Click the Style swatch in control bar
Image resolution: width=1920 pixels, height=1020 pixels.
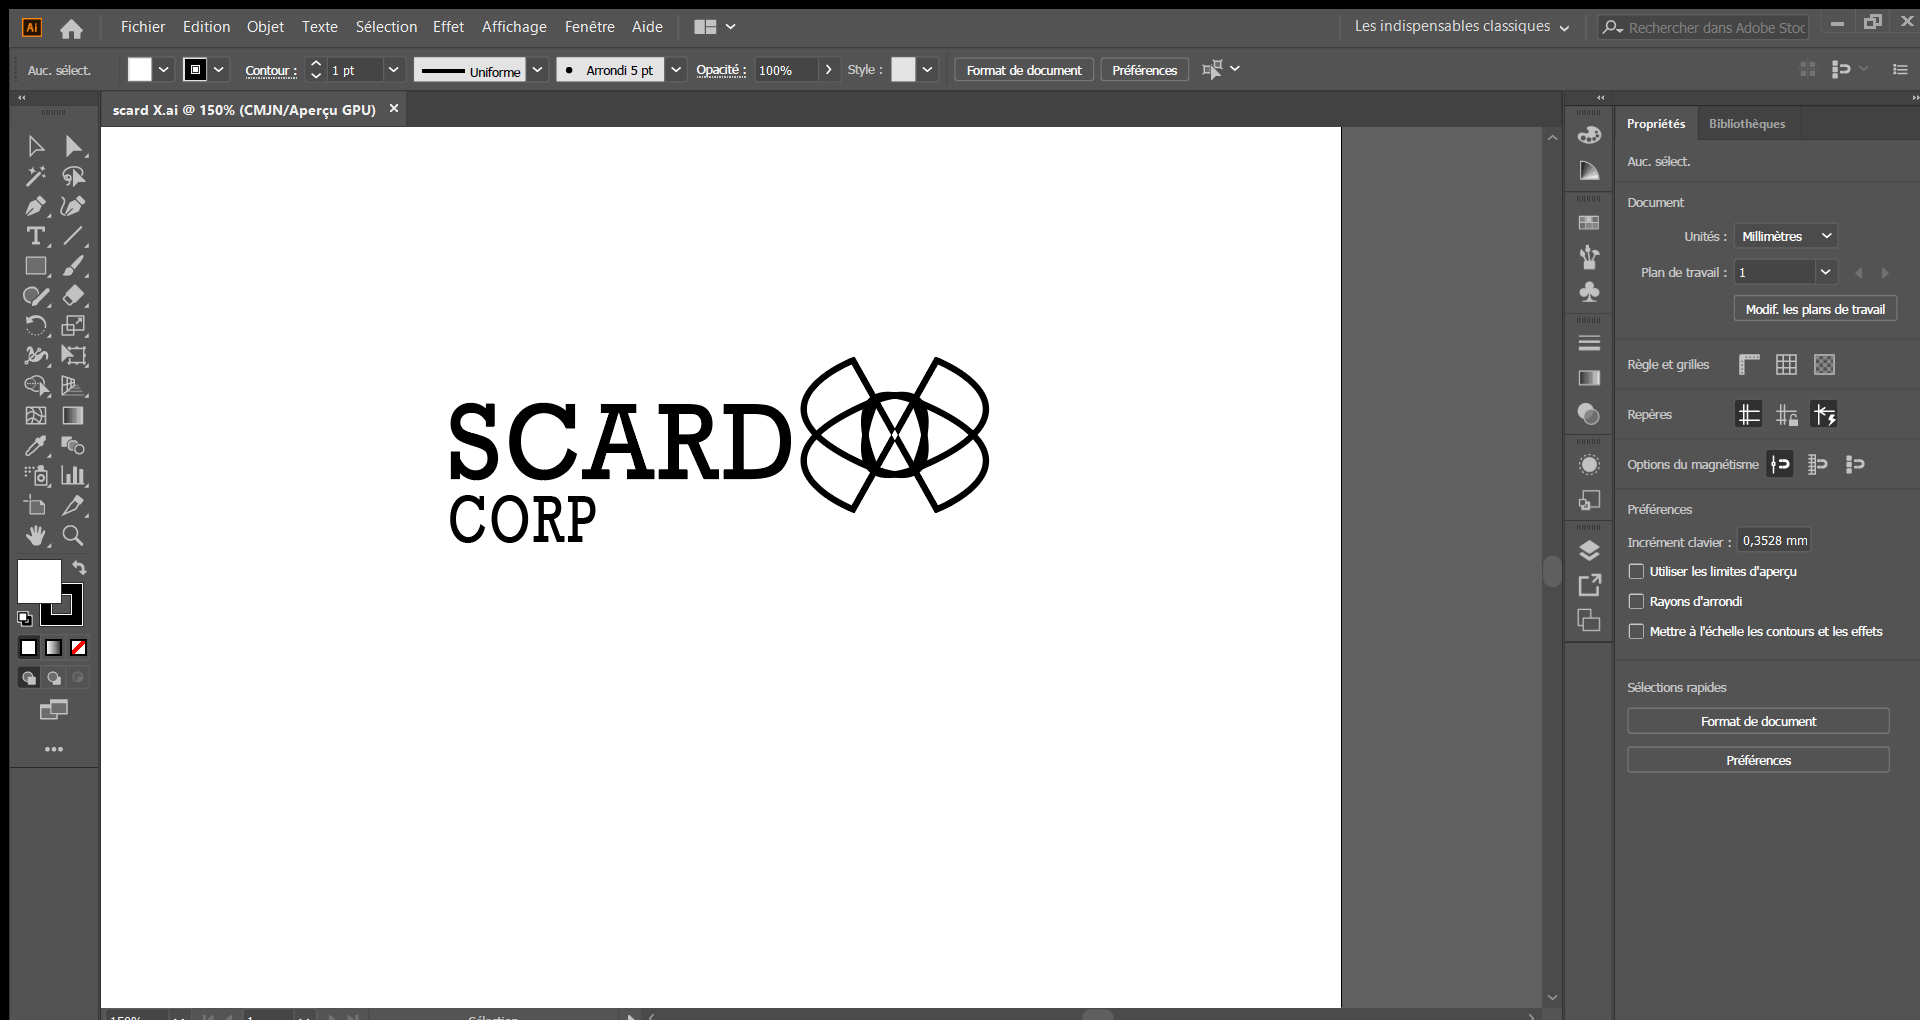903,69
